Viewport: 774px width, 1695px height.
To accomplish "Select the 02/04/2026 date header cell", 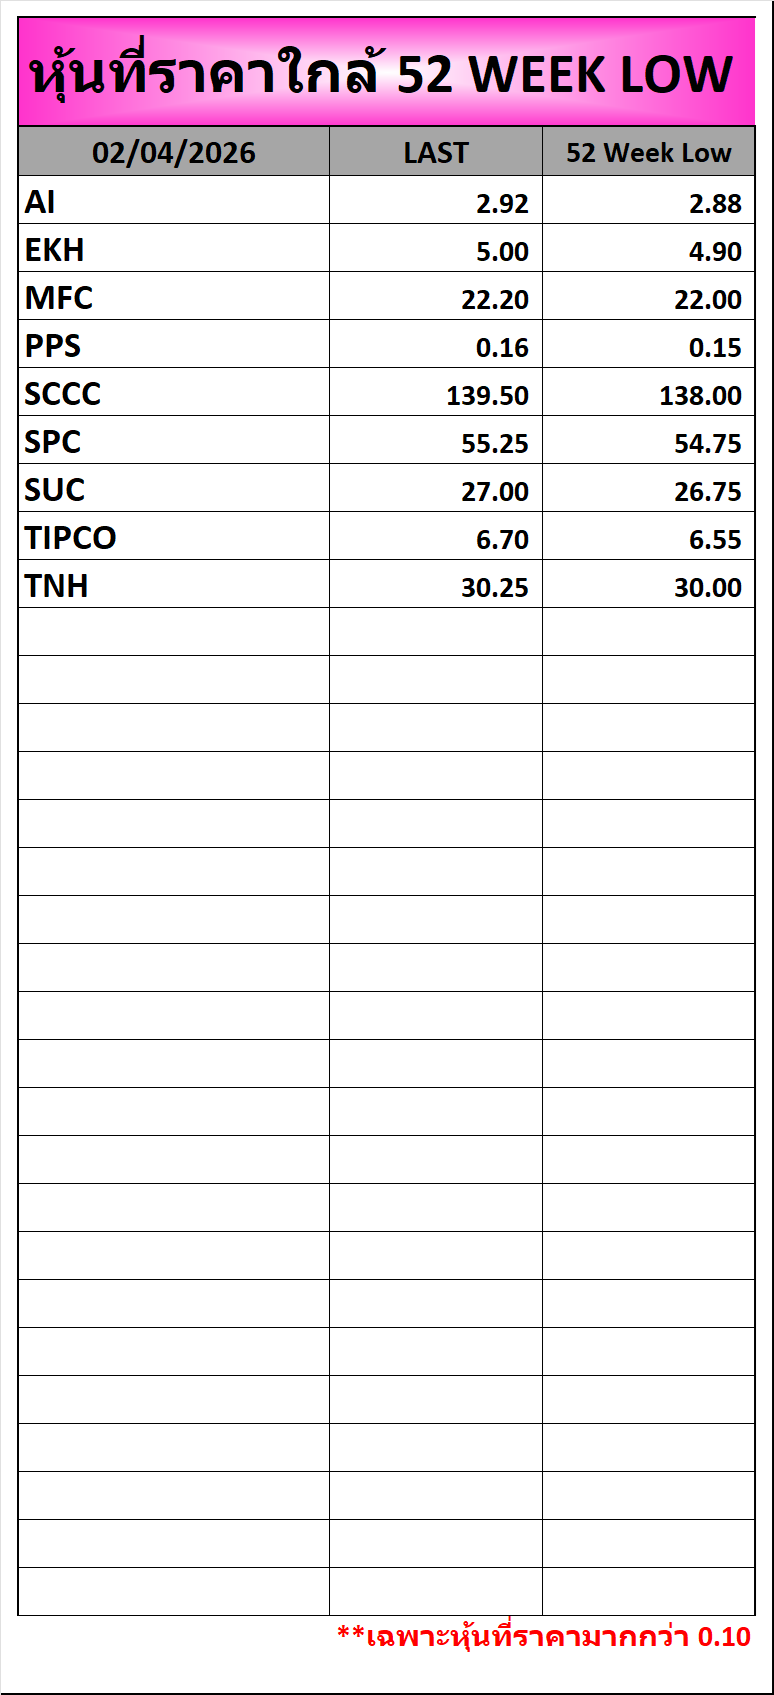I will pos(174,153).
